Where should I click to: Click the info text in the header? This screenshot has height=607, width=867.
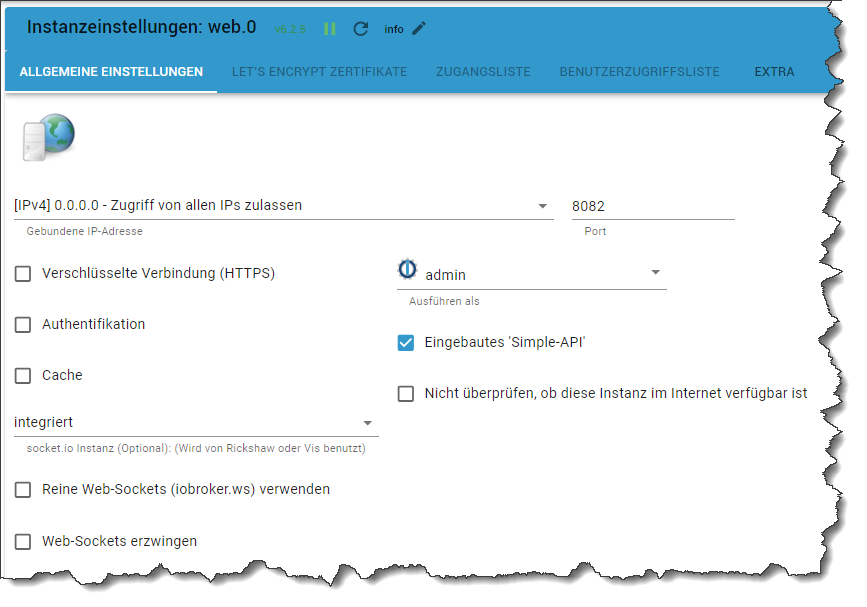[394, 29]
